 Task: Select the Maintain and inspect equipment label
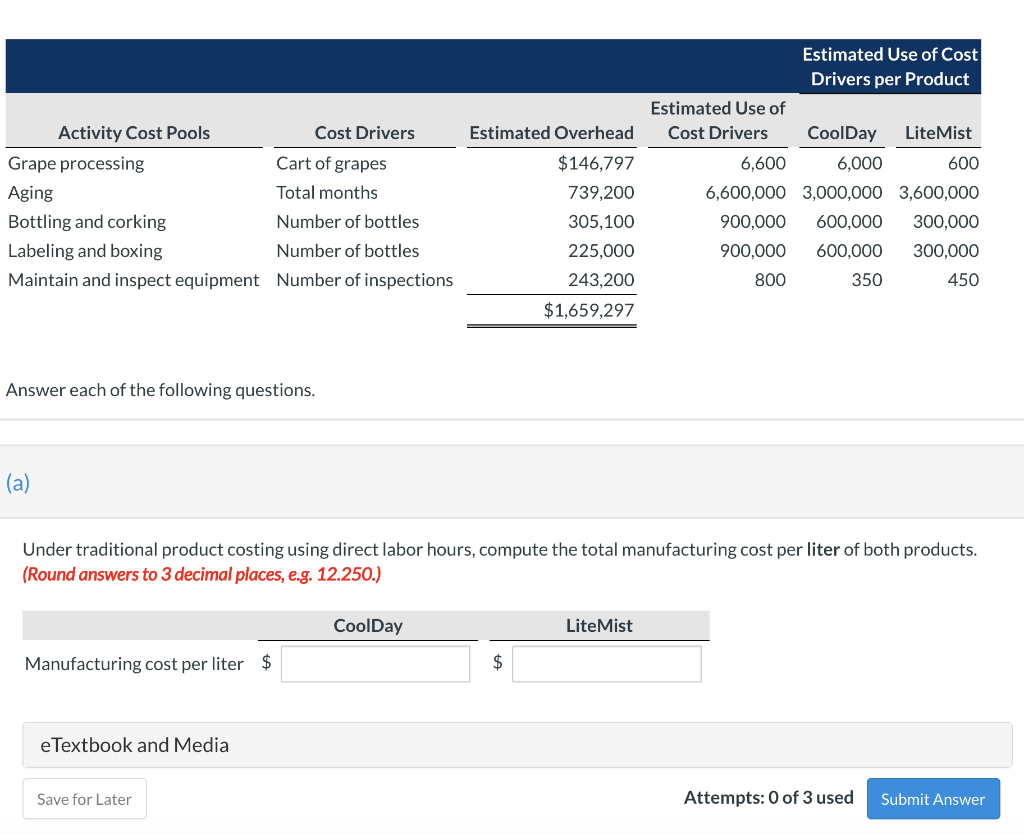point(134,280)
